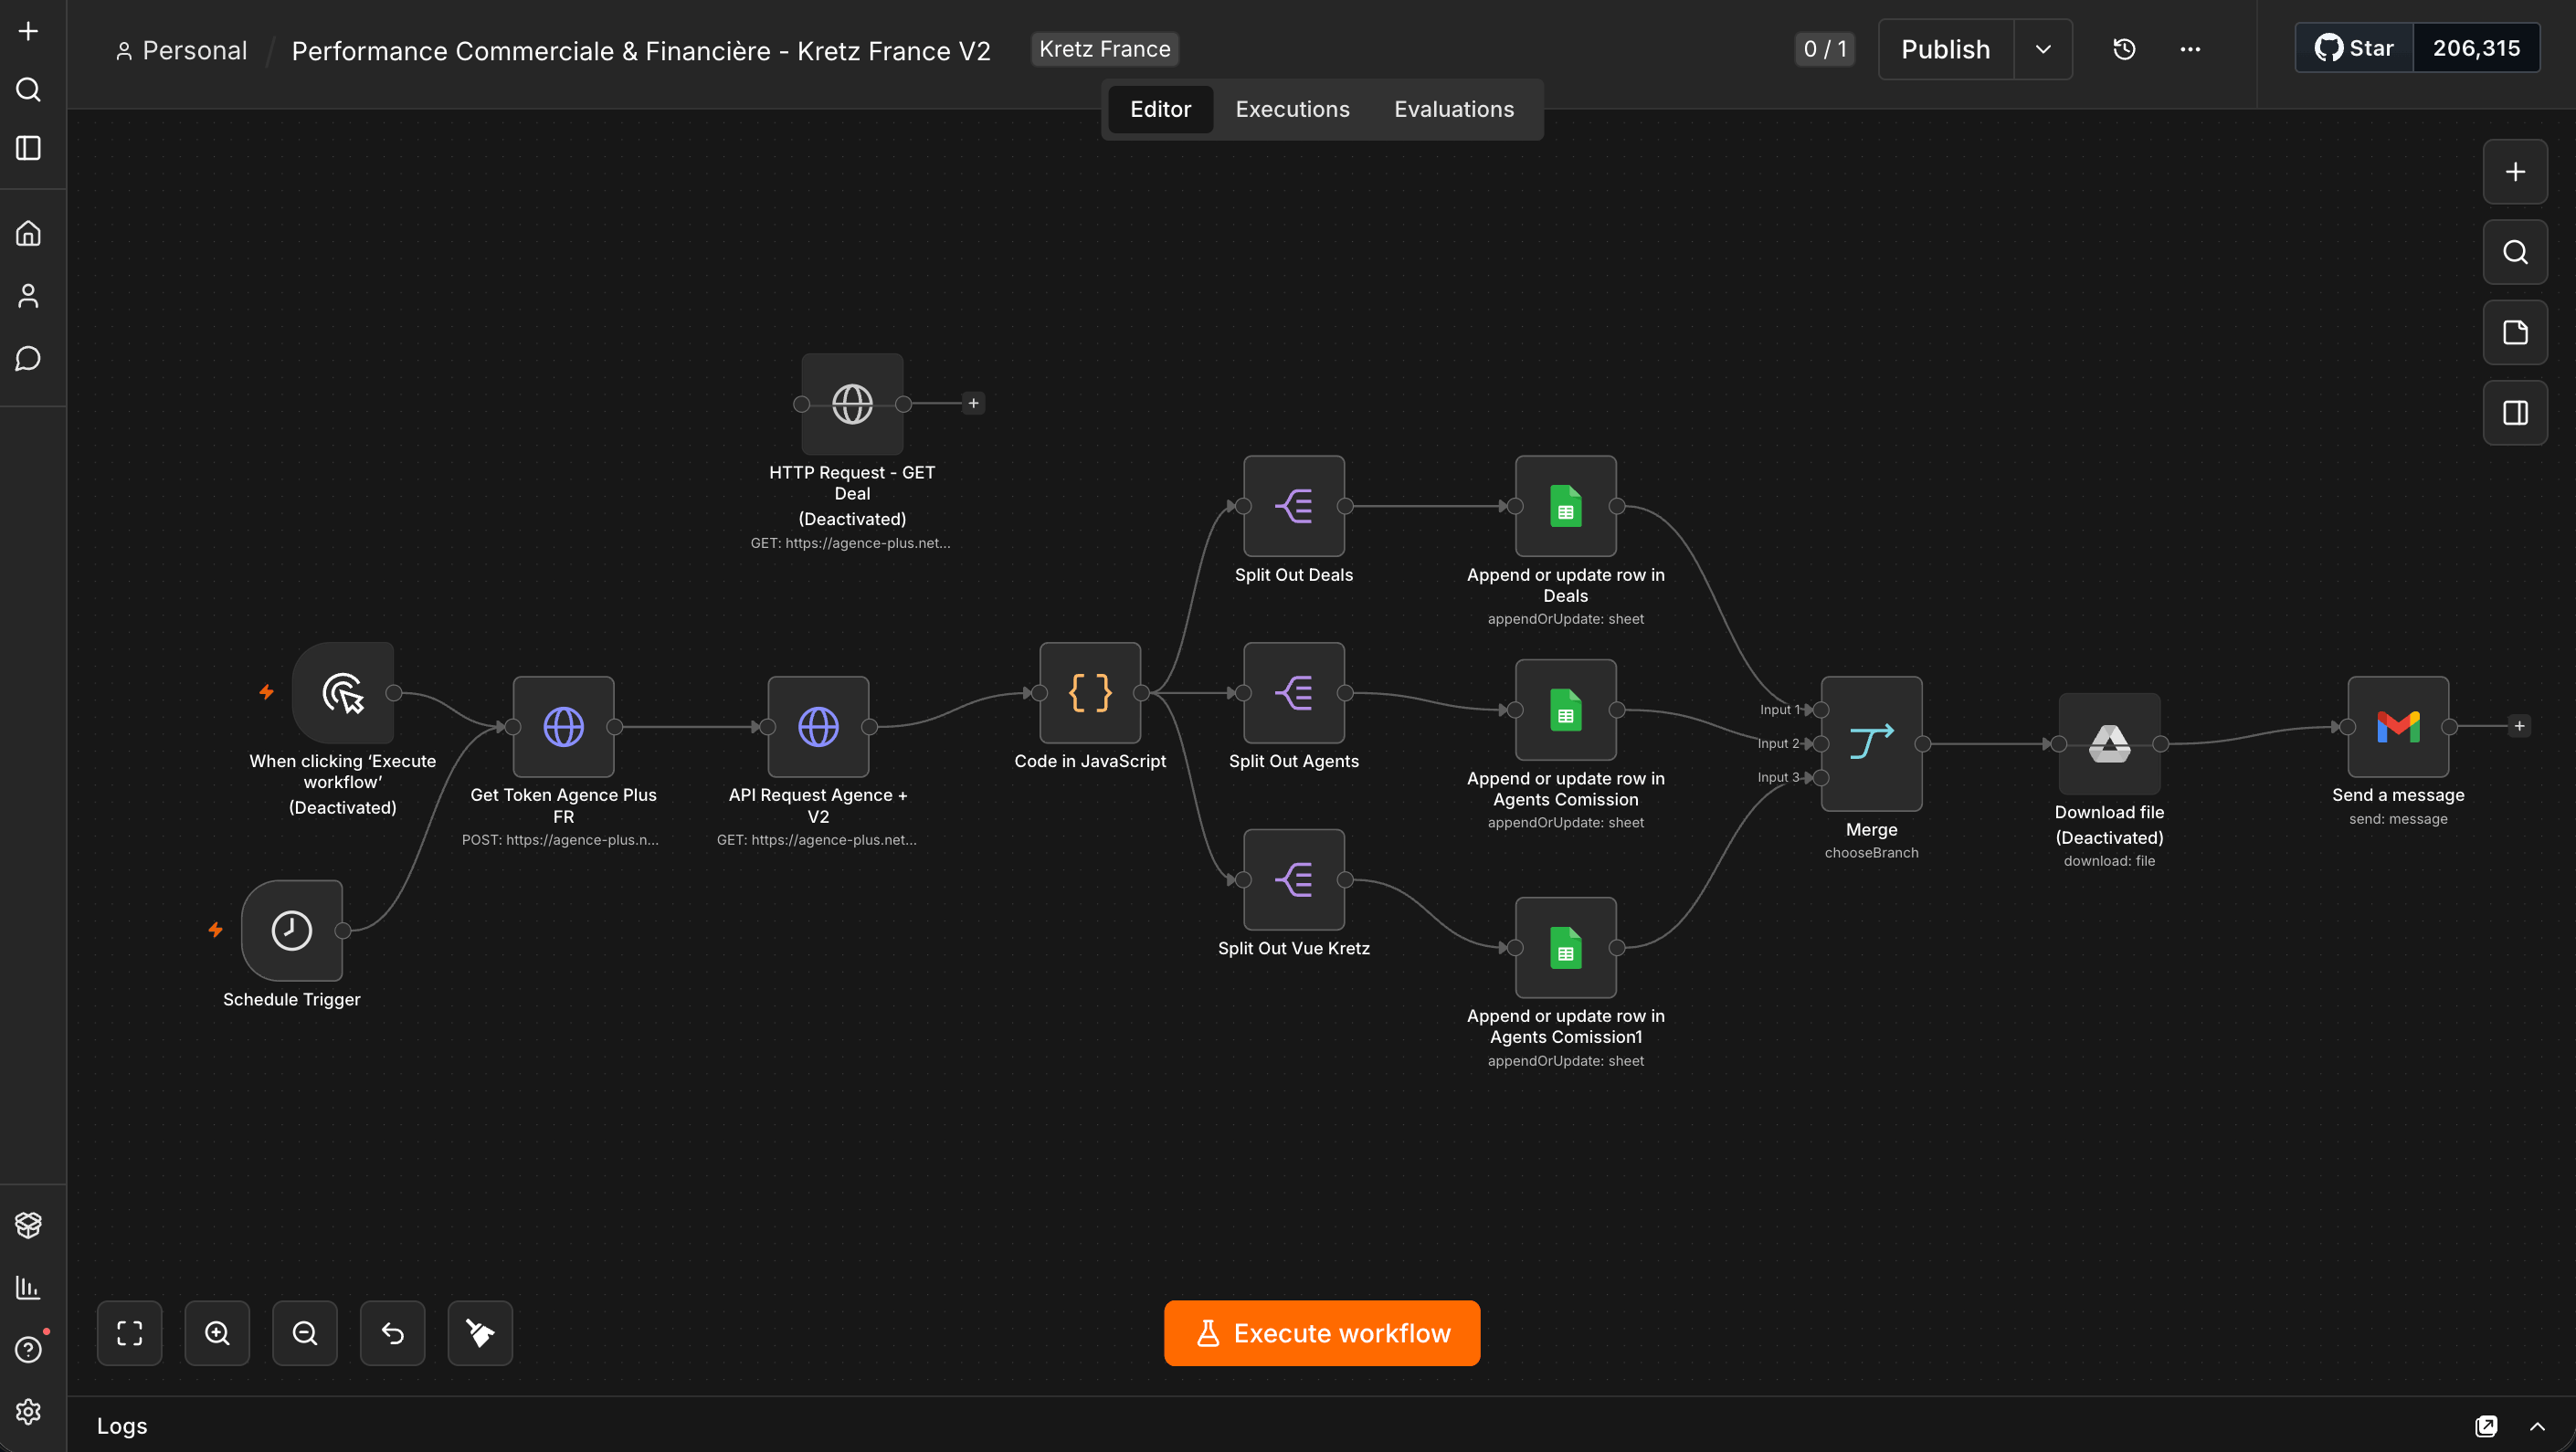Viewport: 2576px width, 1452px height.
Task: Select the API Request Agence + V2 node
Action: click(818, 727)
